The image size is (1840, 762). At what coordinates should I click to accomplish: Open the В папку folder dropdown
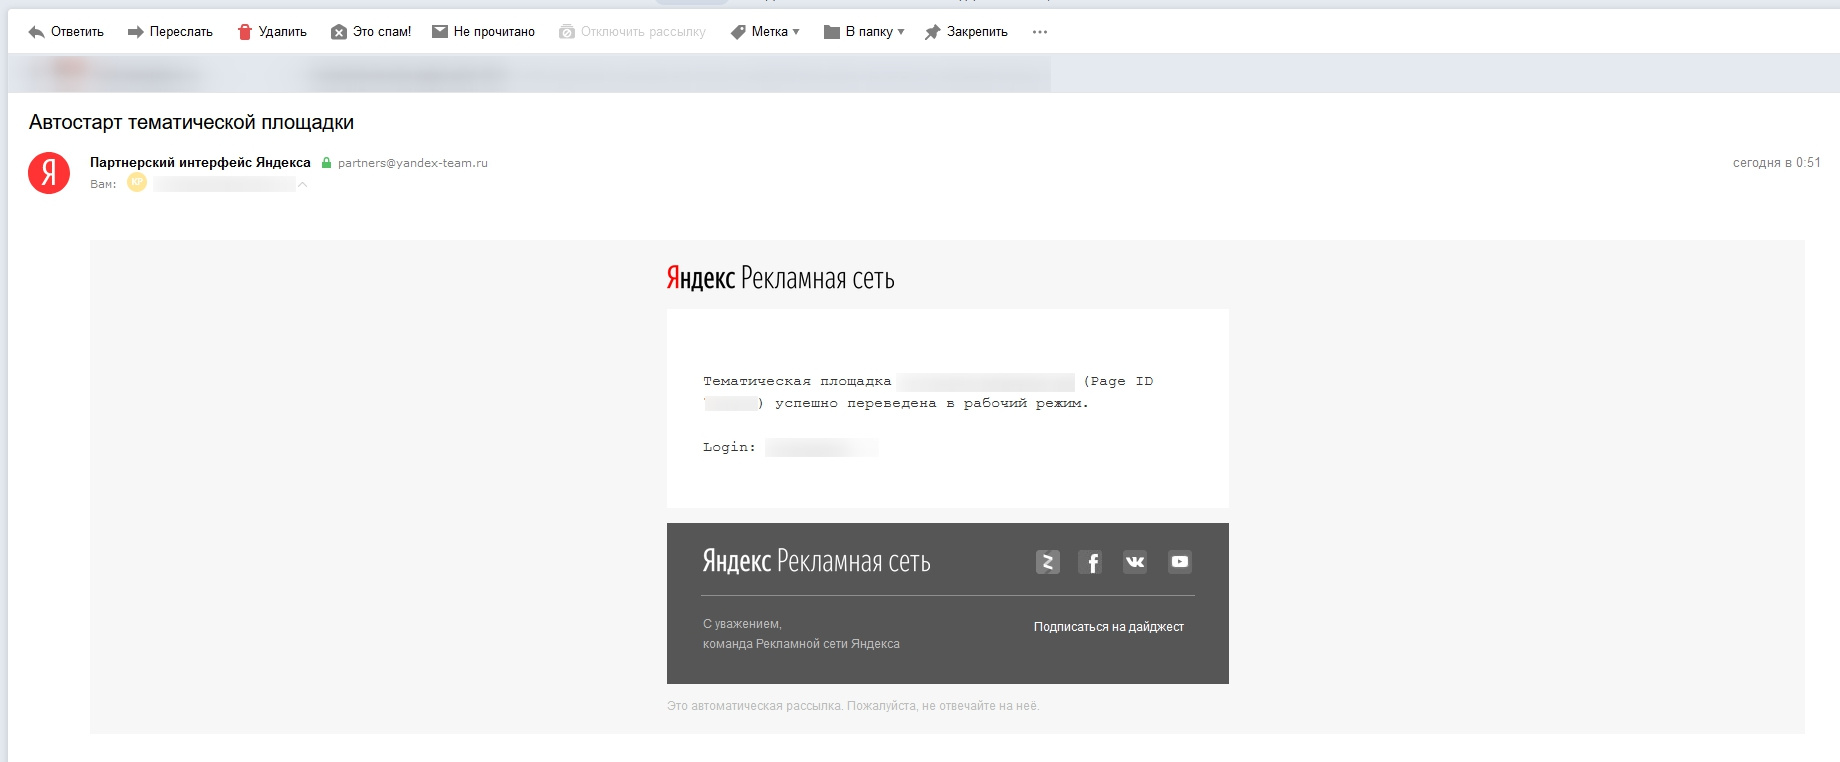(864, 32)
